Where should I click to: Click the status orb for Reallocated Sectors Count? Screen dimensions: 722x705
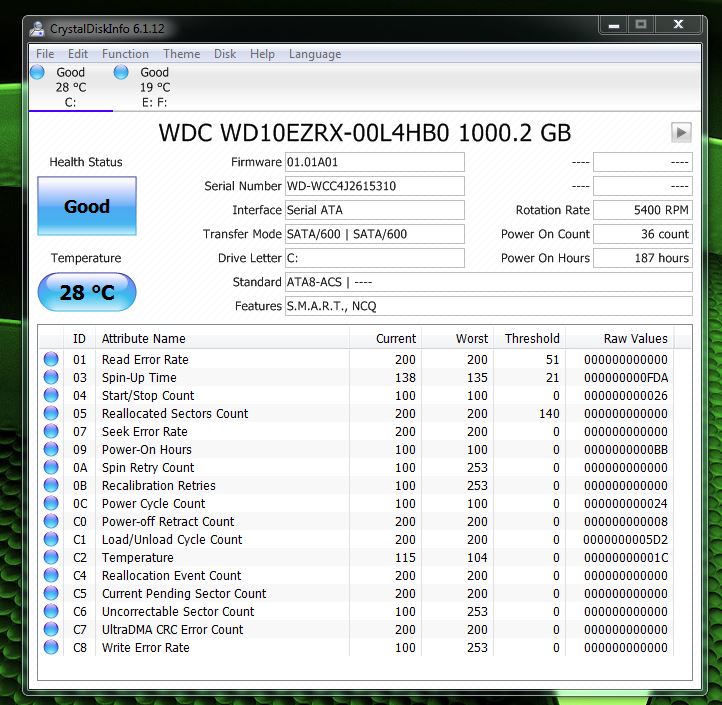[51, 413]
